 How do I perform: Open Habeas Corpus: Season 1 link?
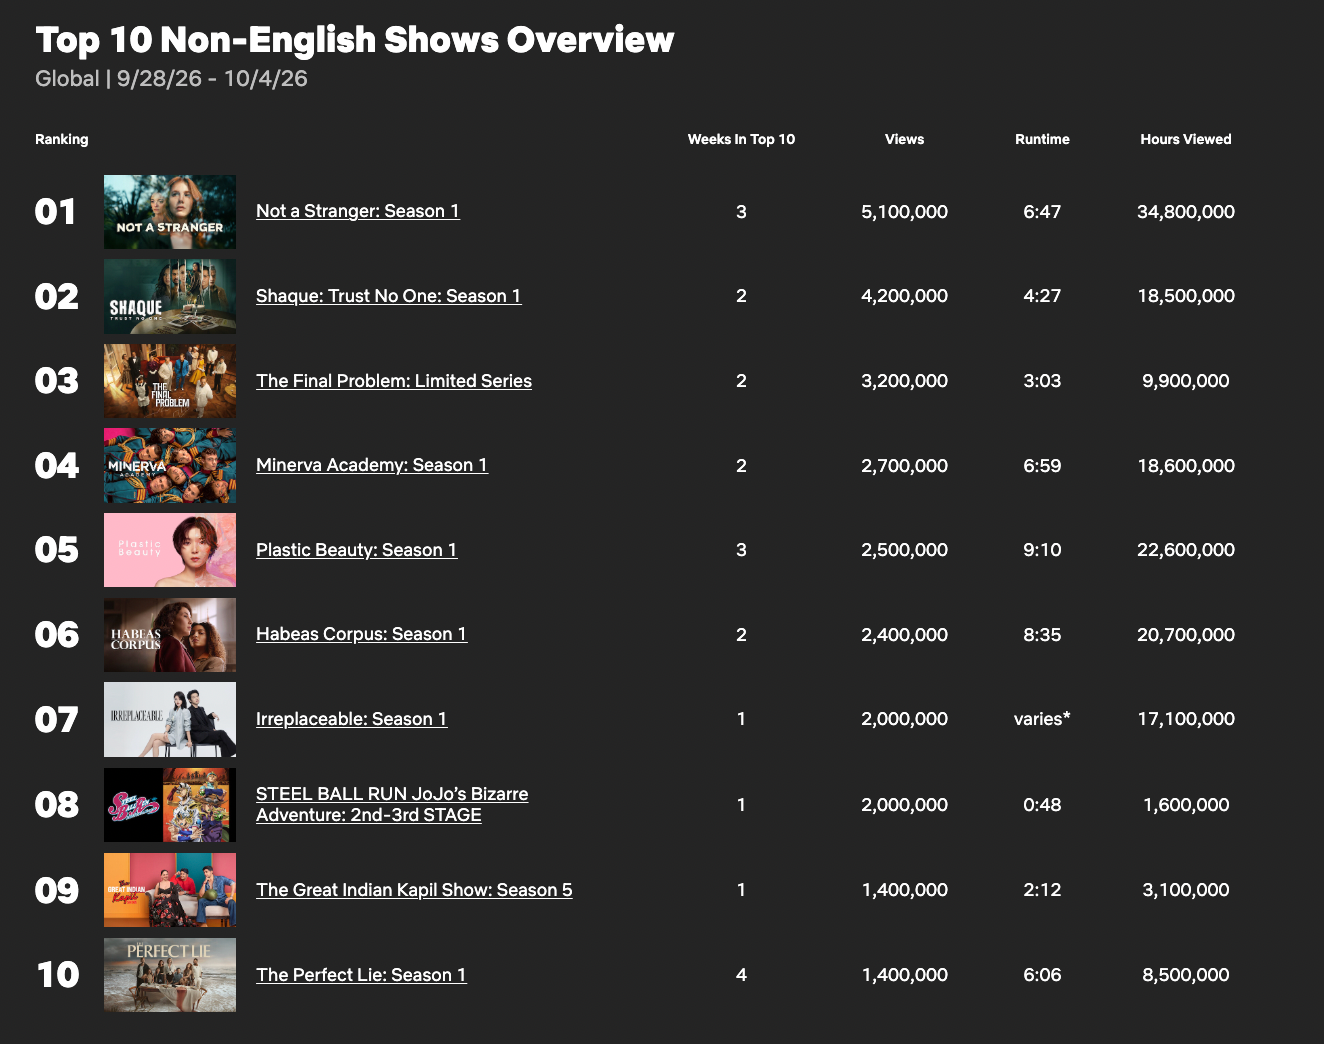362,634
